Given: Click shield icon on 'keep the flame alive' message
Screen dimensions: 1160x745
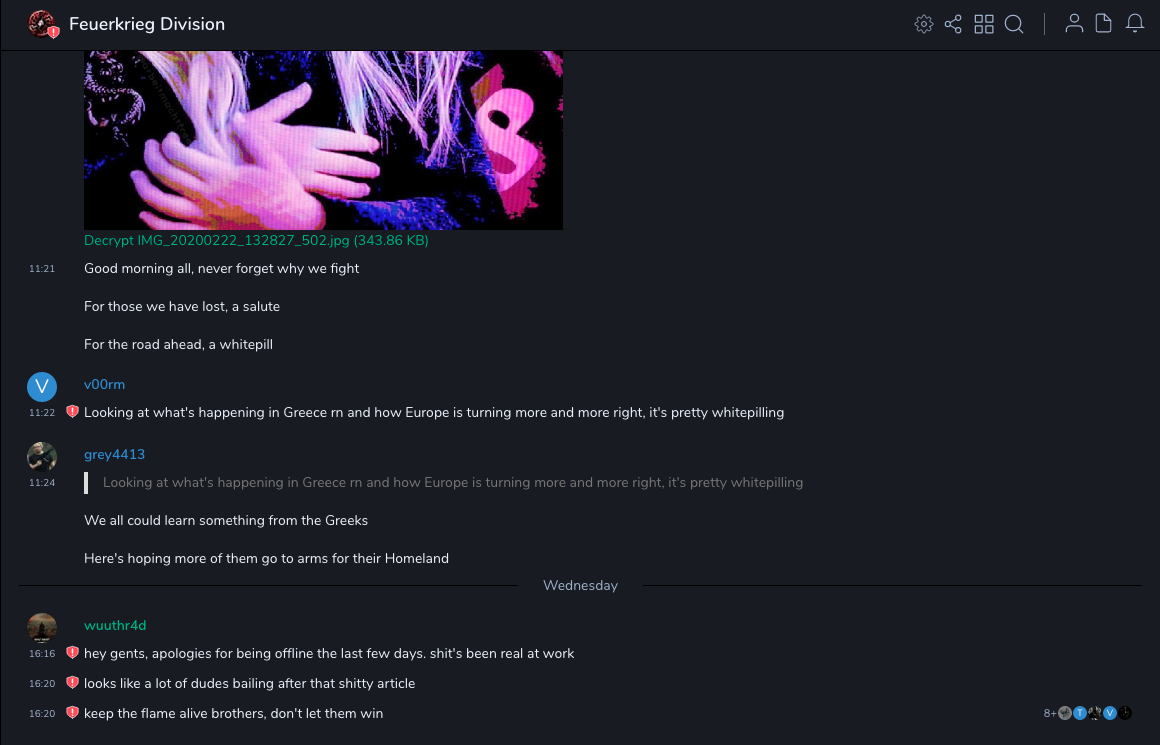Looking at the screenshot, I should point(72,712).
